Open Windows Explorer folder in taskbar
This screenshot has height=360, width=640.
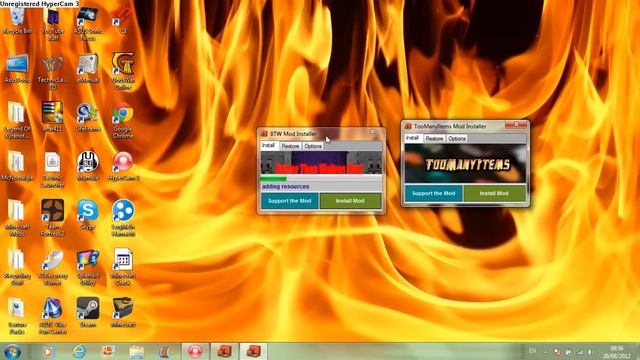coord(137,351)
